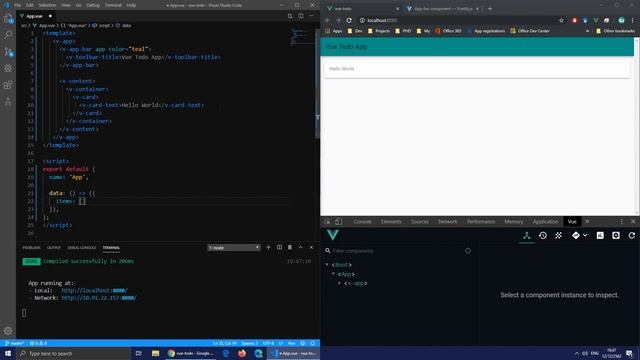Switch to the PROBLEMS panel tab
The image size is (640, 360).
[x=31, y=248]
